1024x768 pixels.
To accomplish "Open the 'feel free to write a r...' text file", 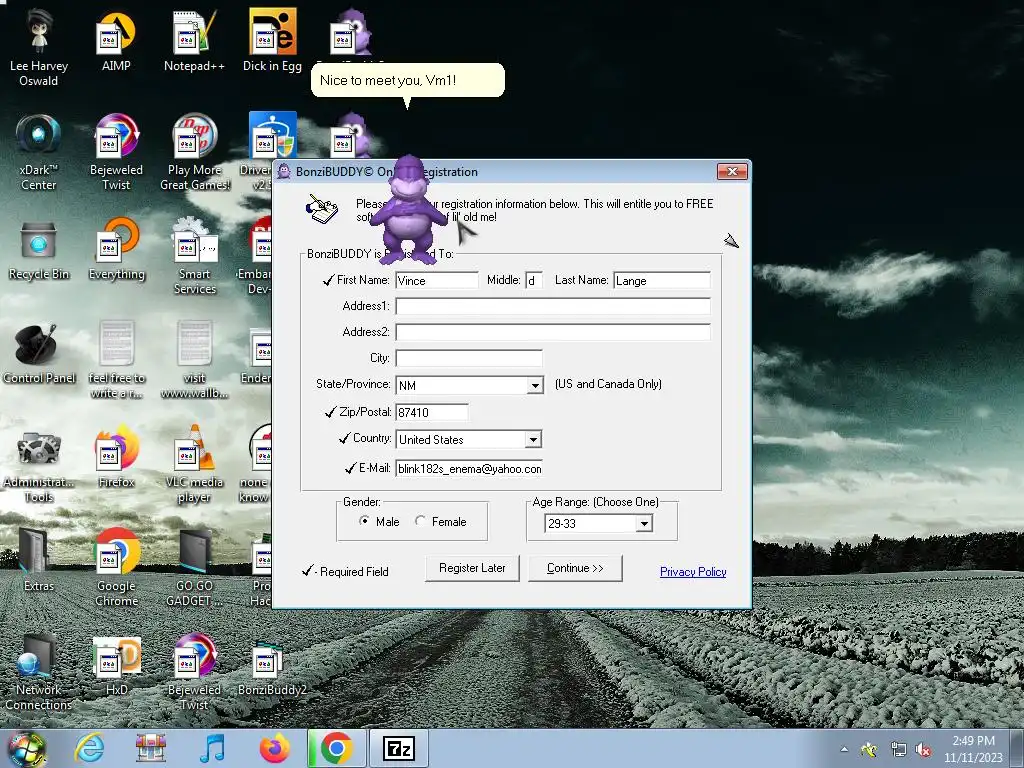I will [x=116, y=360].
